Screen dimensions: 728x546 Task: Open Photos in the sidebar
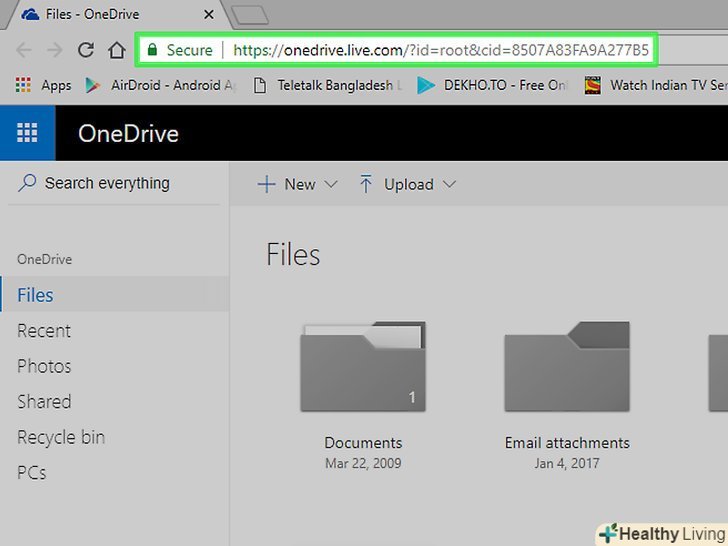tap(44, 366)
